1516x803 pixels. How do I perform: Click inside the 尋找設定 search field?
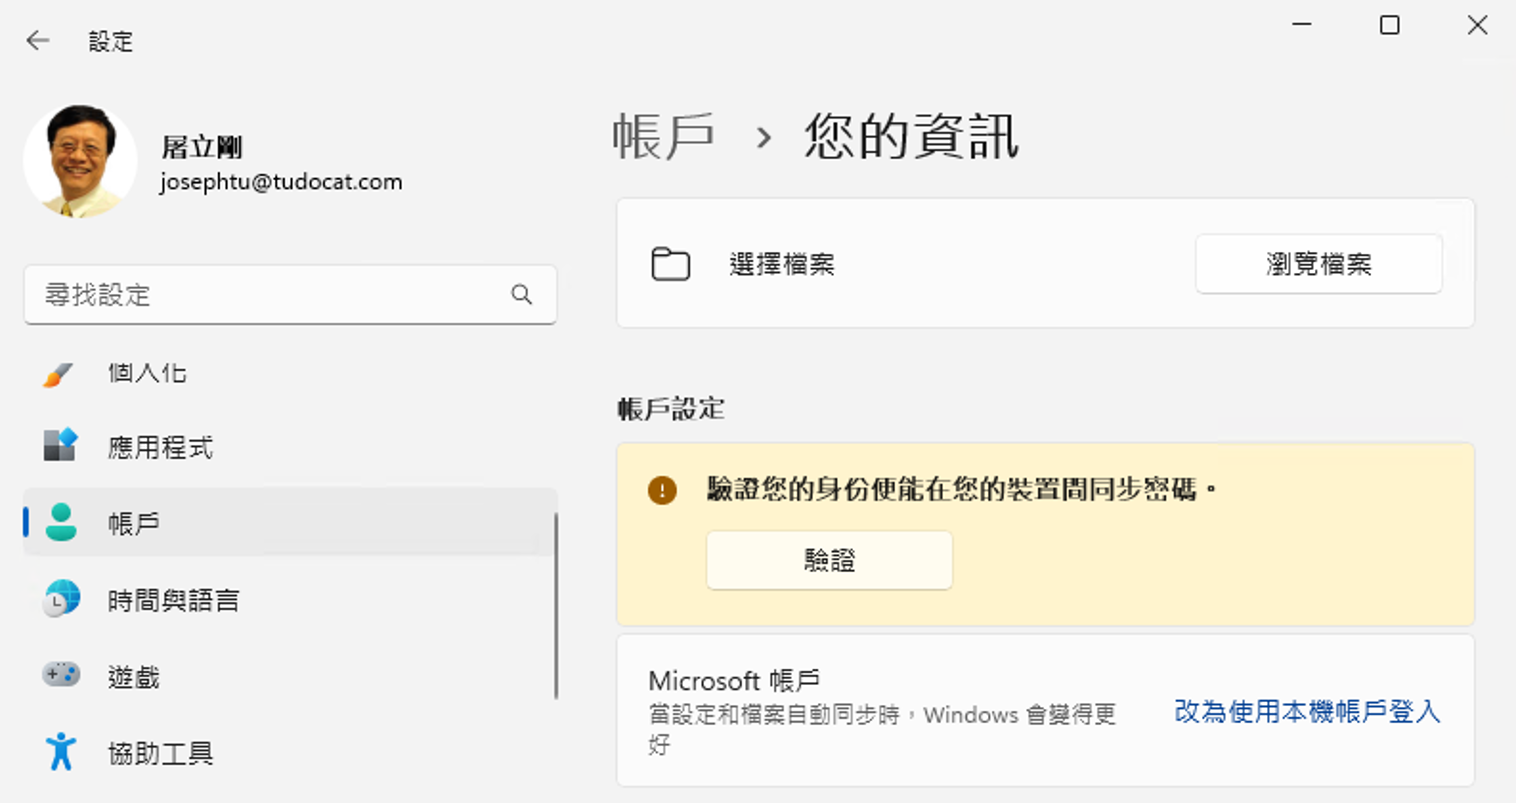tap(290, 295)
